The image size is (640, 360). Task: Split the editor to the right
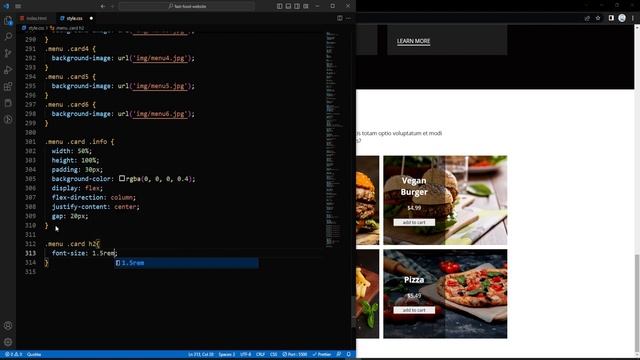(340, 18)
